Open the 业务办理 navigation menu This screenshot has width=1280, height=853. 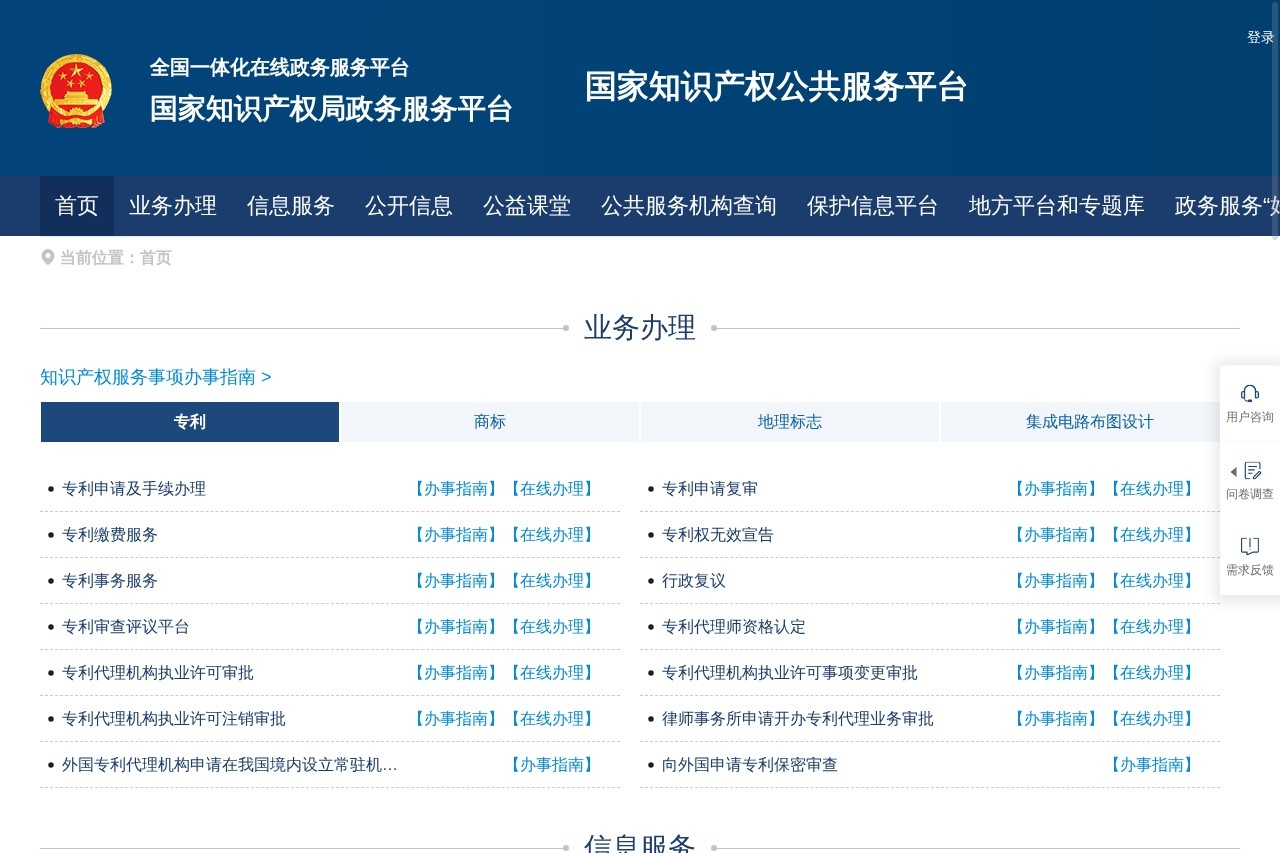(172, 206)
